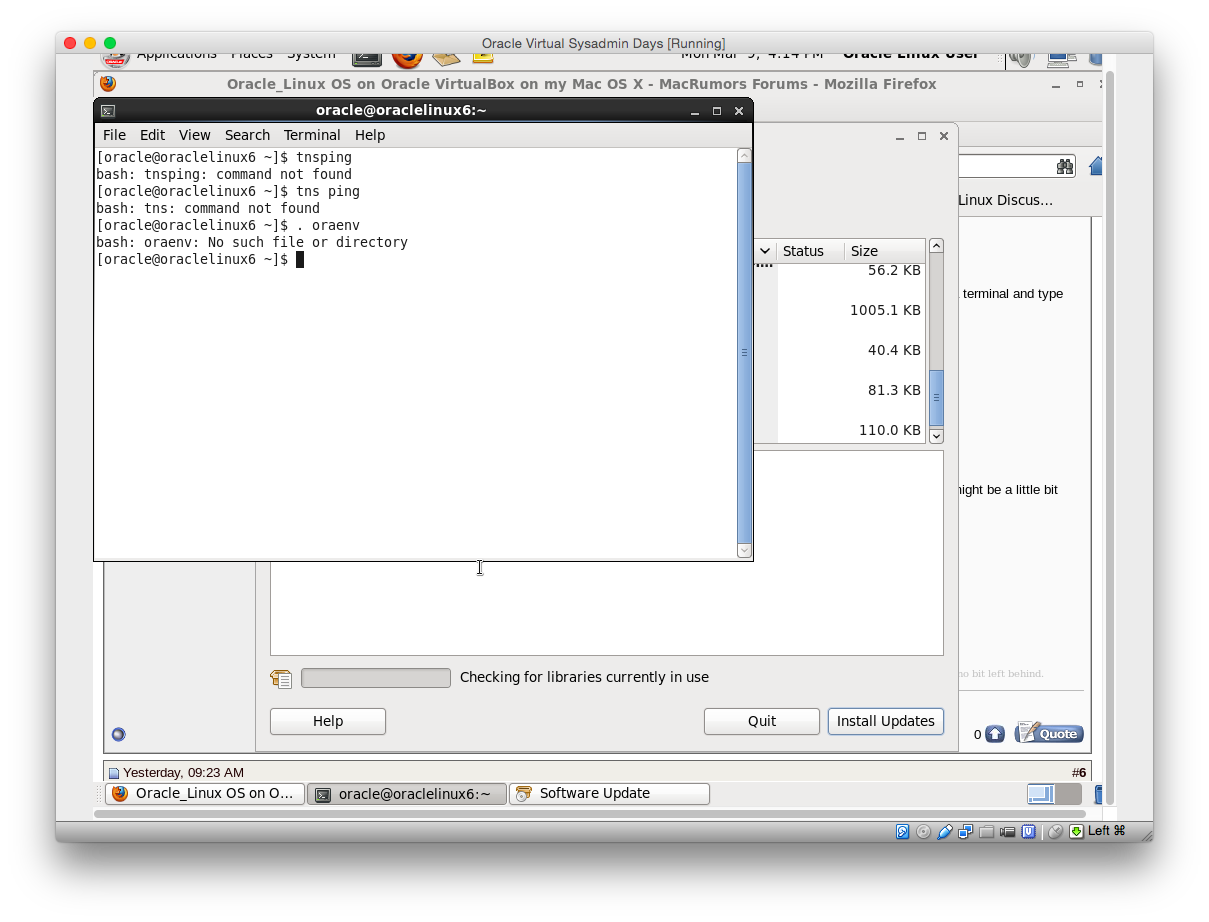Open the Search menu in the terminal

pyautogui.click(x=247, y=135)
